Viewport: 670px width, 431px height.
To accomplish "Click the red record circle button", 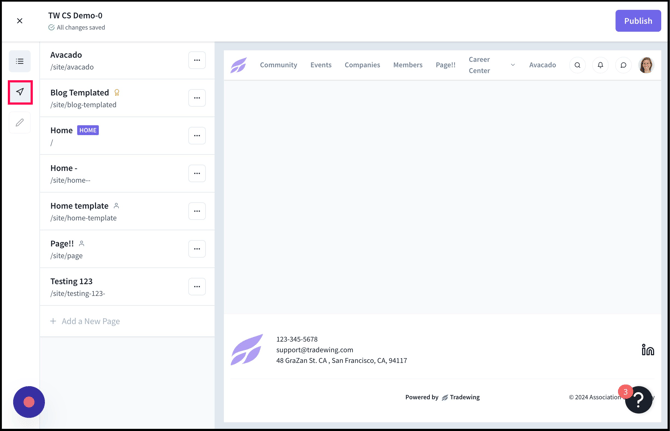I will (29, 402).
